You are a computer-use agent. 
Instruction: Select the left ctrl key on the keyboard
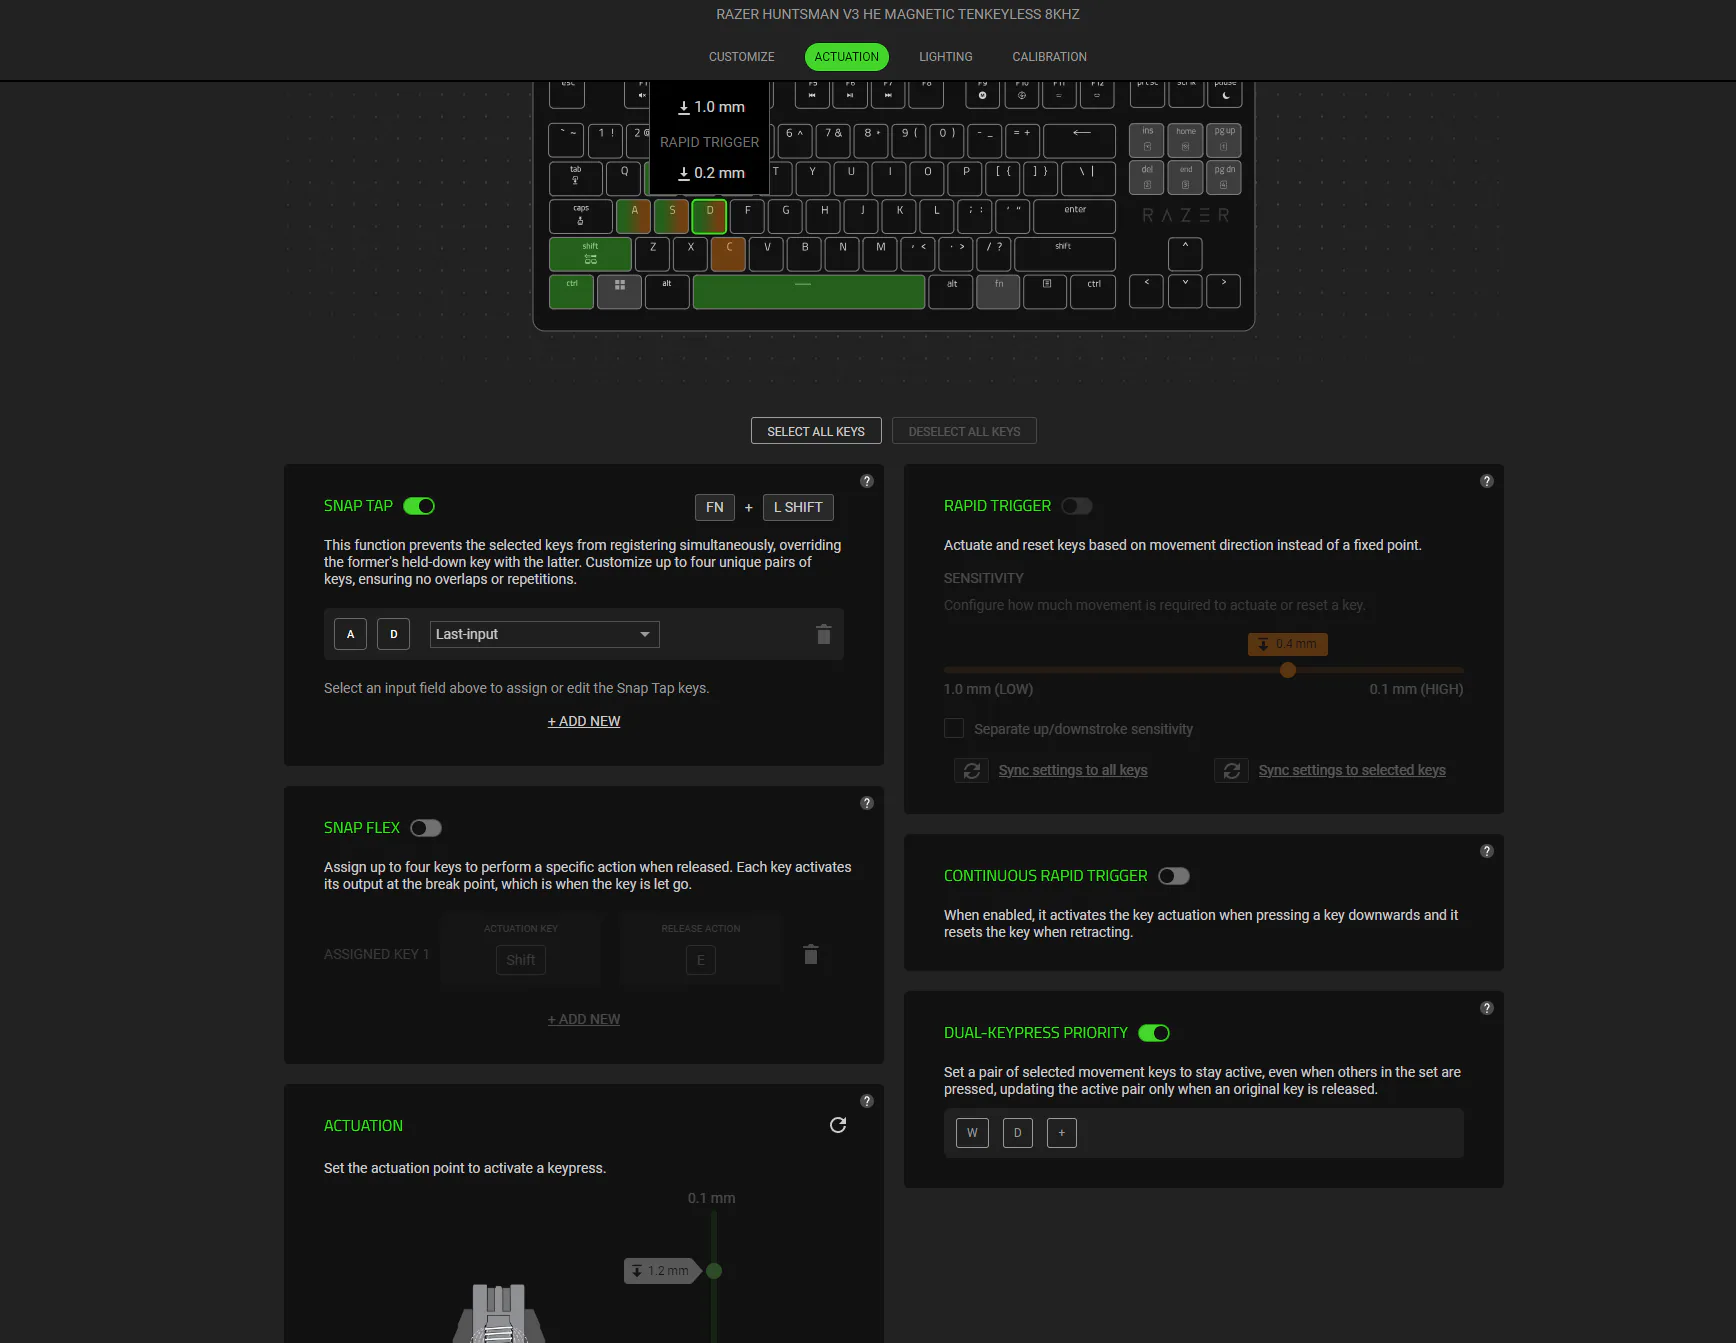(x=572, y=291)
